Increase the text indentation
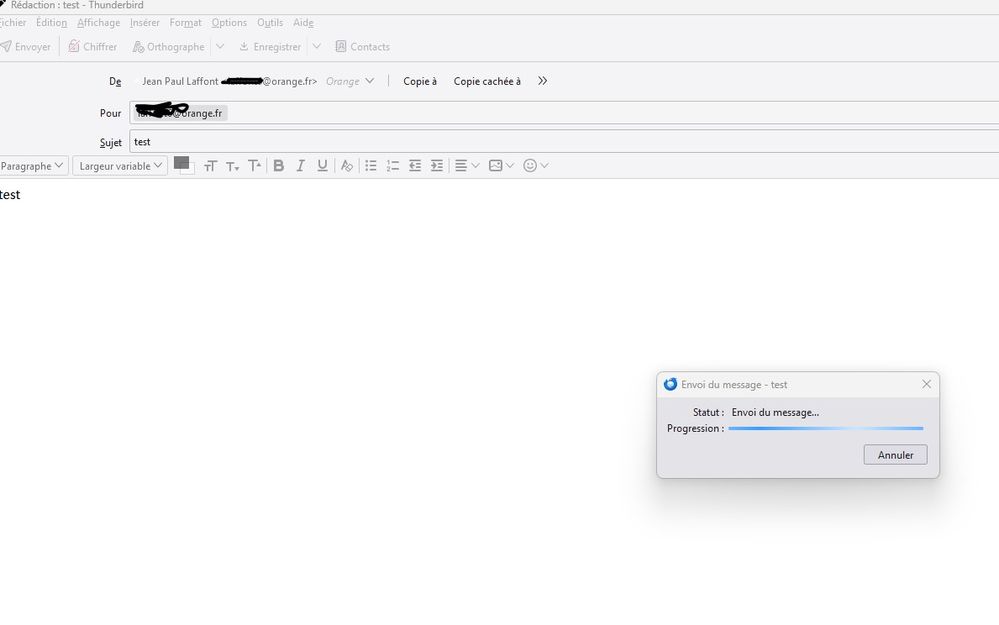Screen dimensions: 999x625 pos(436,165)
